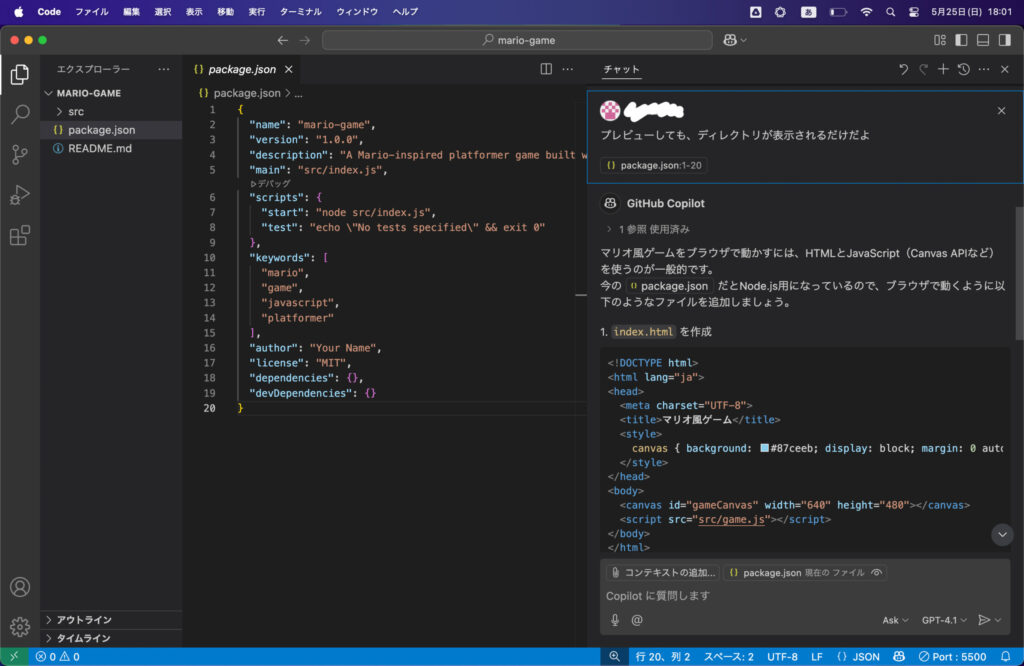The width and height of the screenshot is (1024, 666).
Task: Open Explorer views and more actions
Action: tap(163, 69)
